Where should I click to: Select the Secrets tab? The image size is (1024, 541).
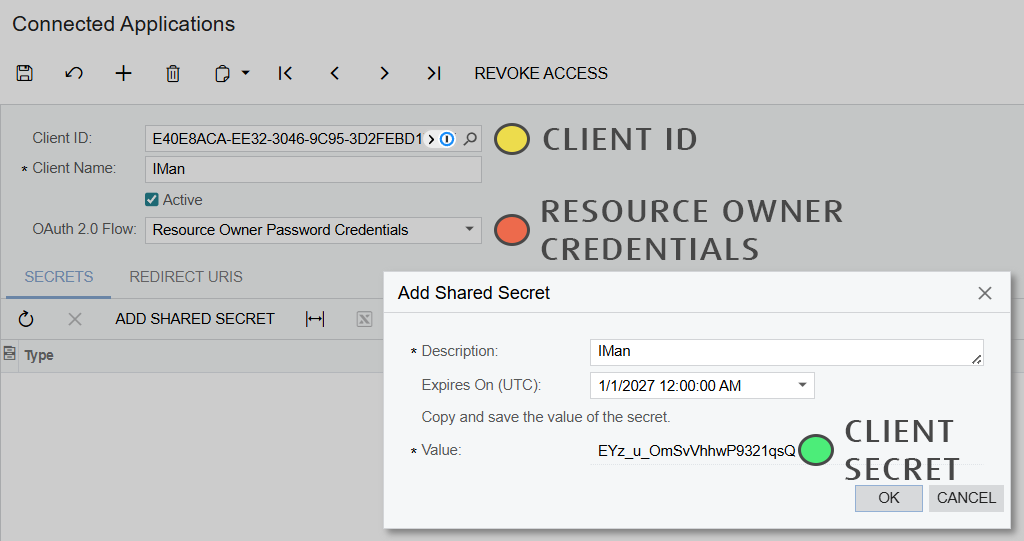point(59,277)
